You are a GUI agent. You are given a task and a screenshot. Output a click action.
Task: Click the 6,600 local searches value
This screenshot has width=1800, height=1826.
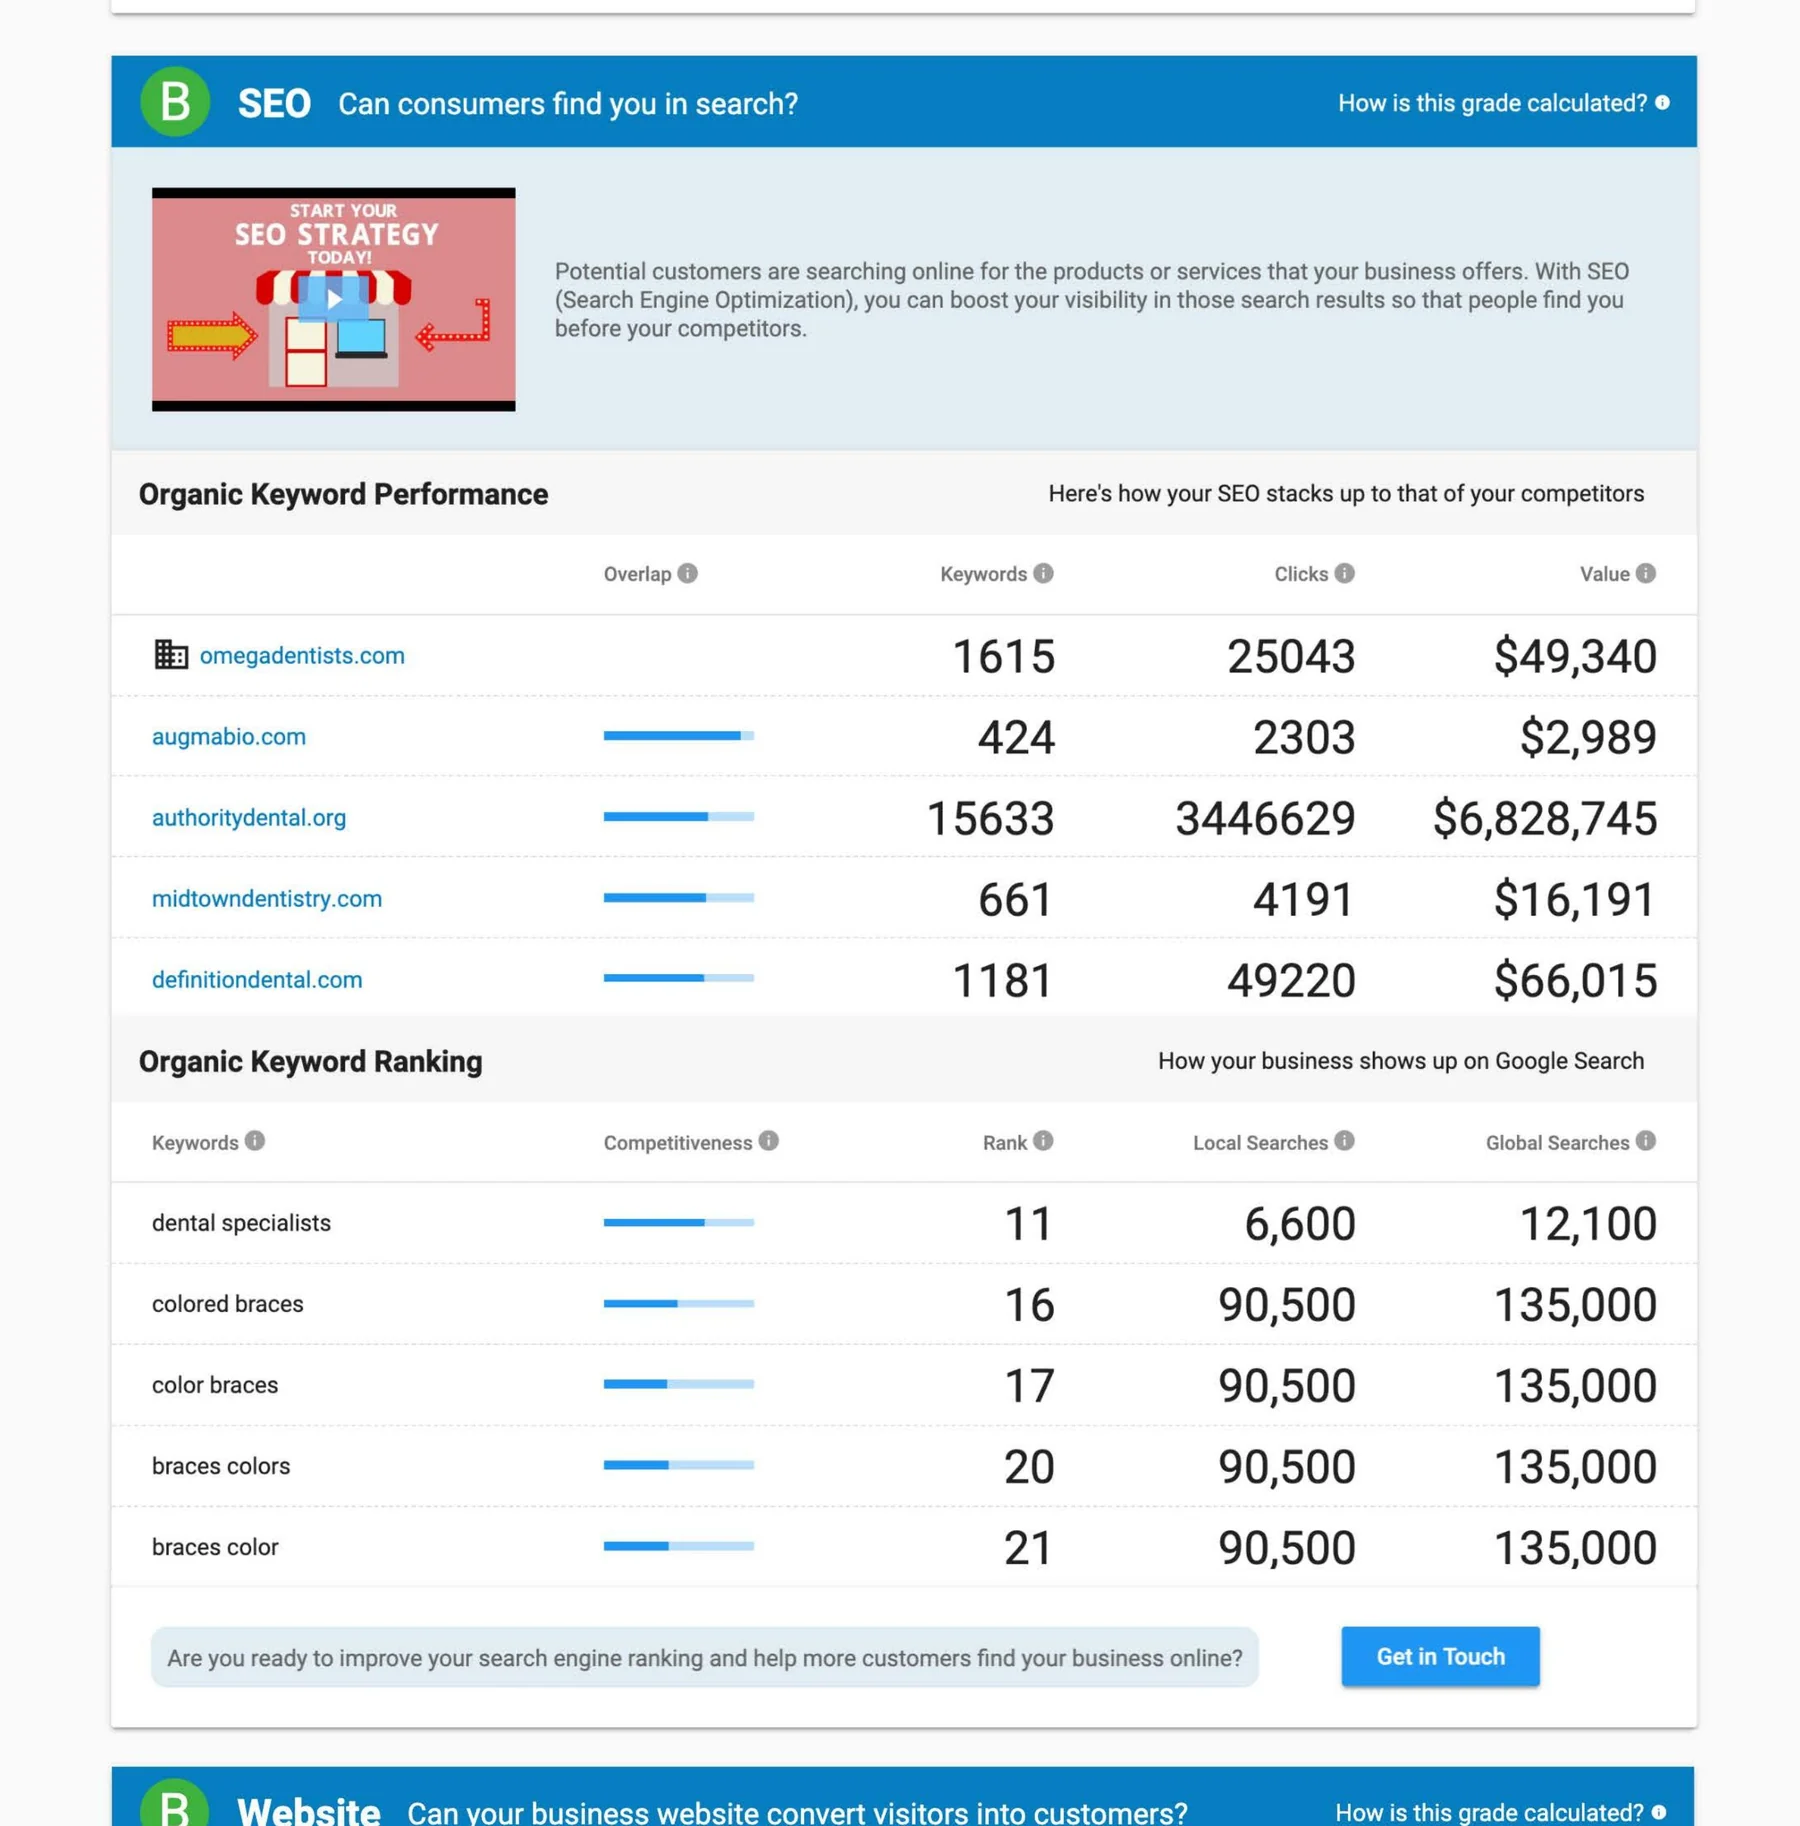coord(1300,1223)
